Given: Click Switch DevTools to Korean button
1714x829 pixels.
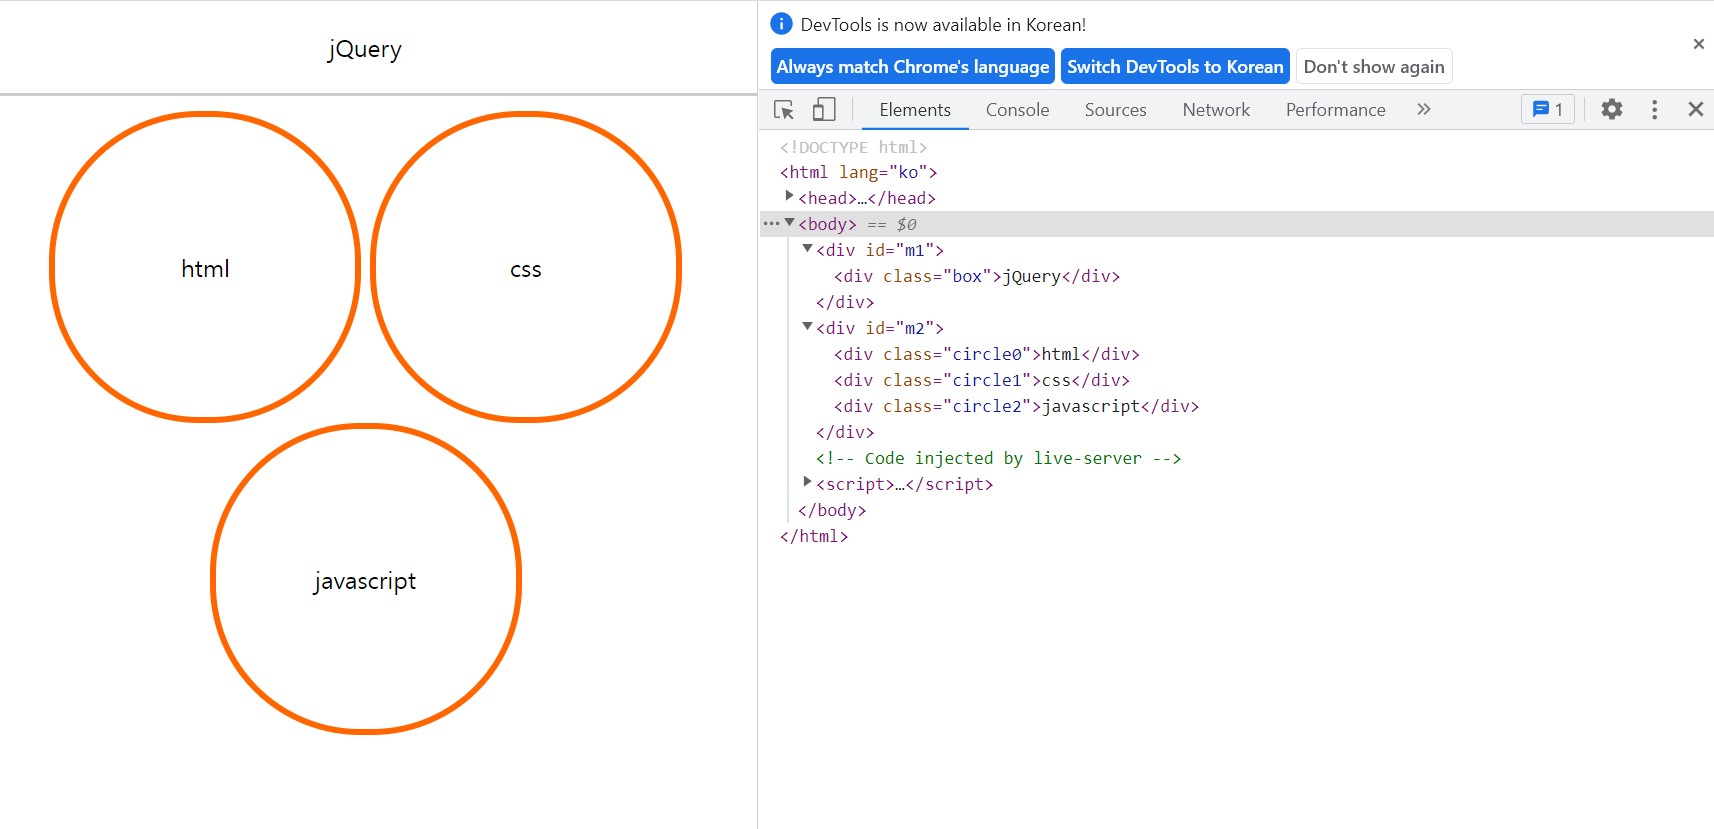Looking at the screenshot, I should tap(1175, 67).
